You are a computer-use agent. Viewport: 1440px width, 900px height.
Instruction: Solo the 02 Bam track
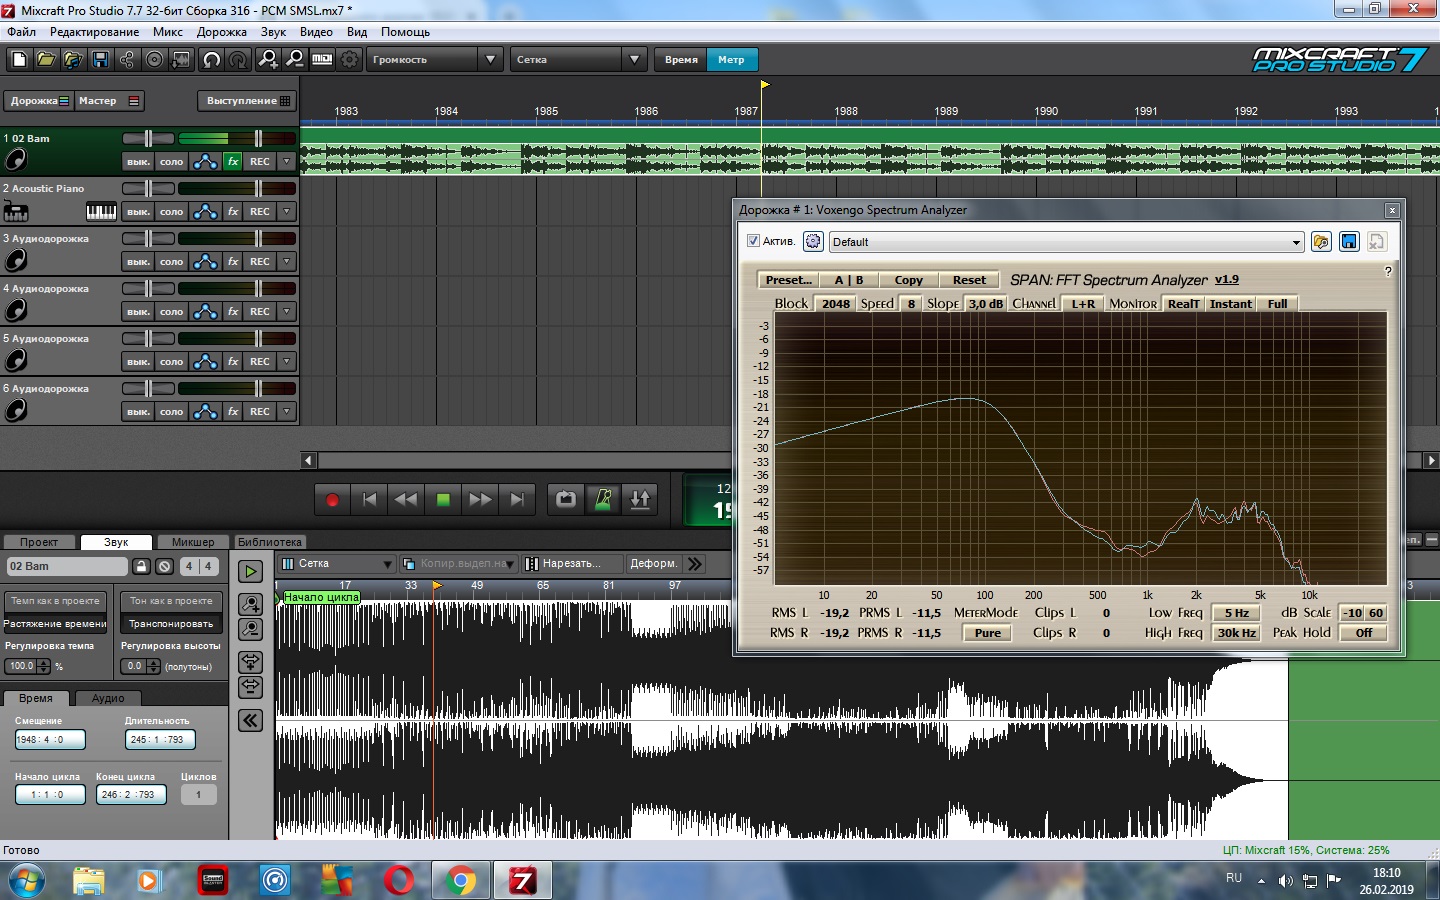[172, 161]
